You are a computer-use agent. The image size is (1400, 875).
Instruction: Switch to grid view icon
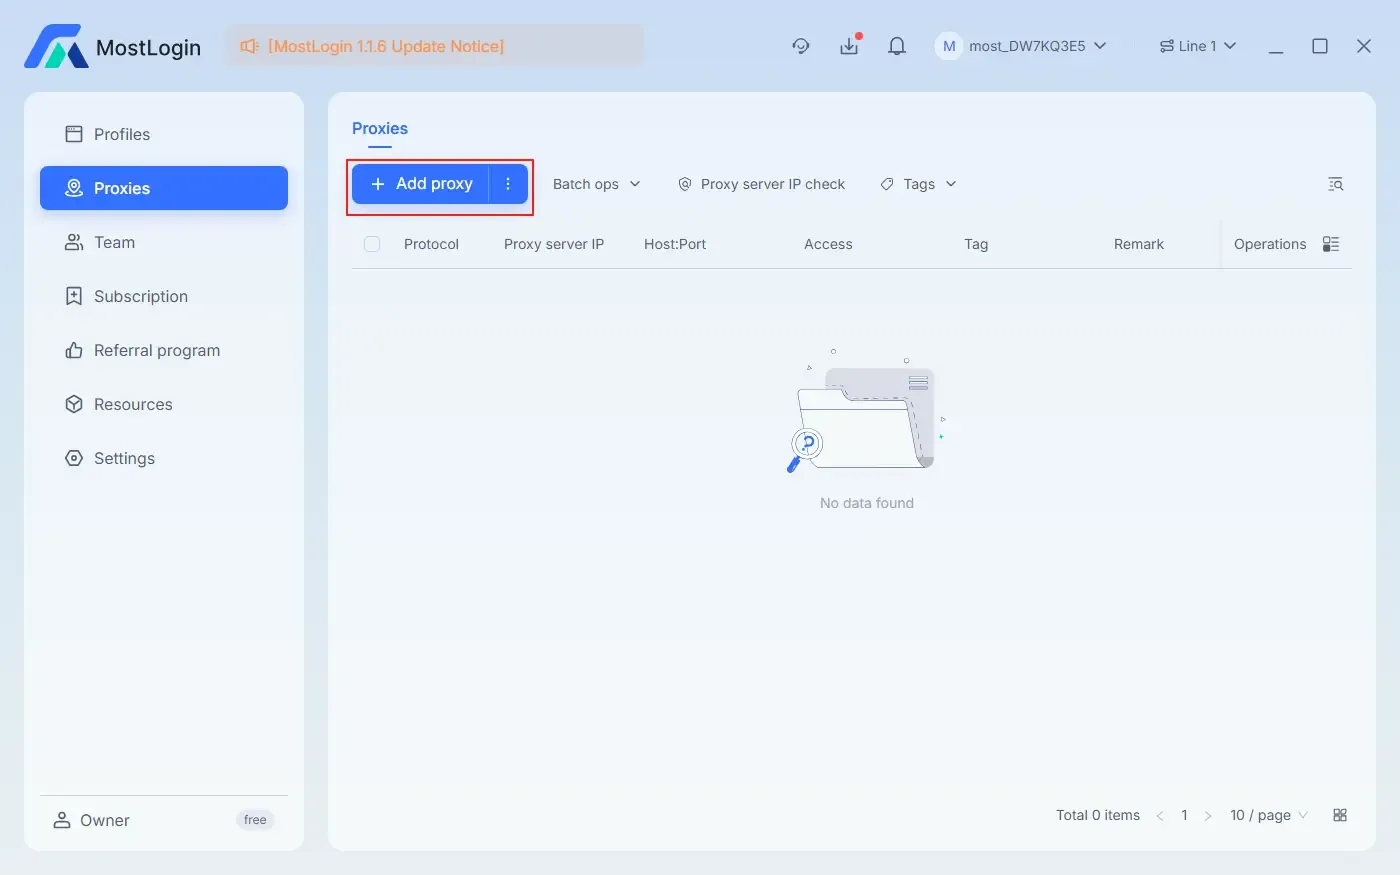point(1340,816)
